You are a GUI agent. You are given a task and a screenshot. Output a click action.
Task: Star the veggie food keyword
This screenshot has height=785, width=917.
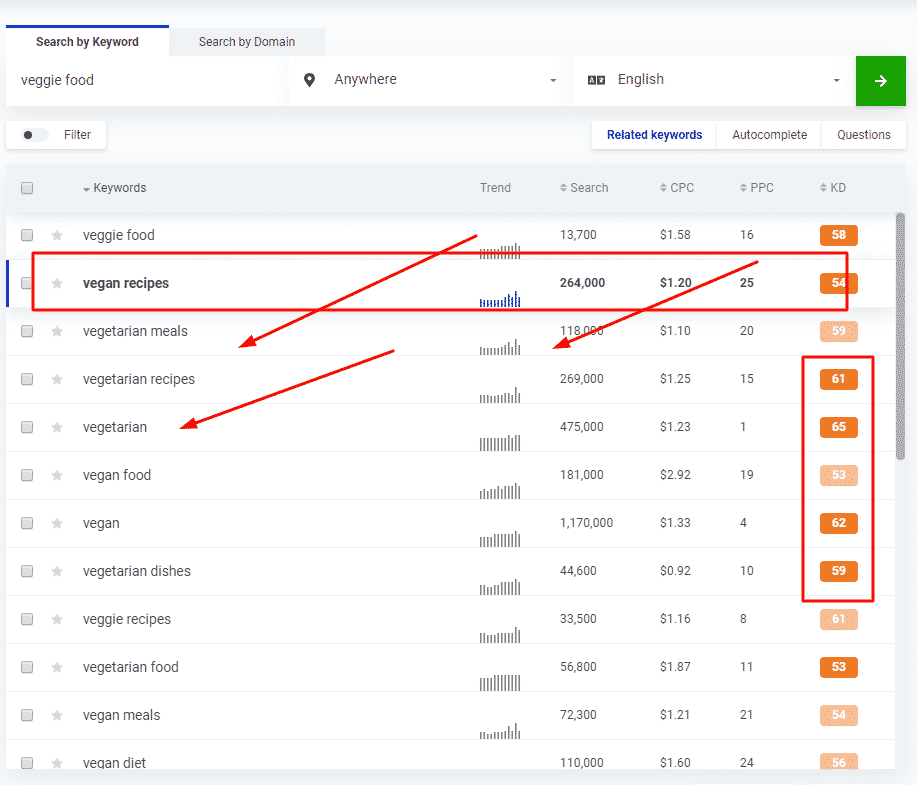point(57,235)
